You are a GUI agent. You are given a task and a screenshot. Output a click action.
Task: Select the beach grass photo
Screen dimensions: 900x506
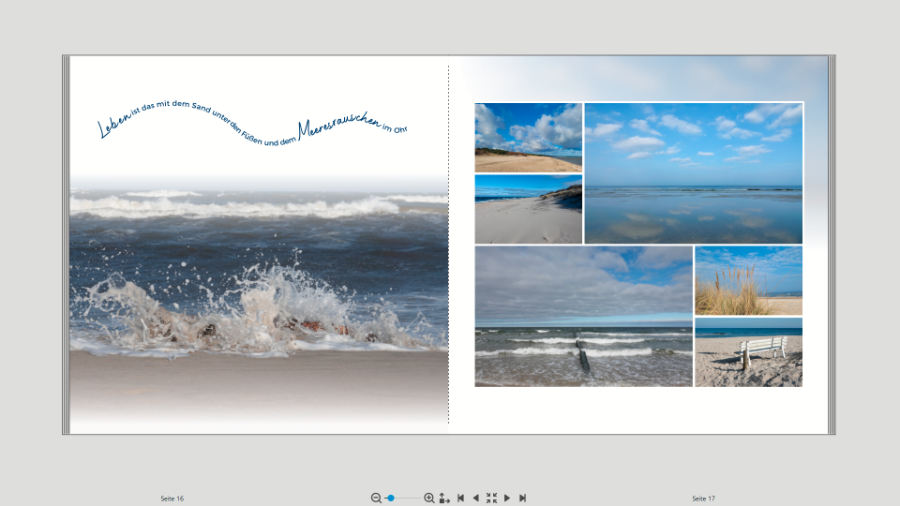click(x=748, y=280)
